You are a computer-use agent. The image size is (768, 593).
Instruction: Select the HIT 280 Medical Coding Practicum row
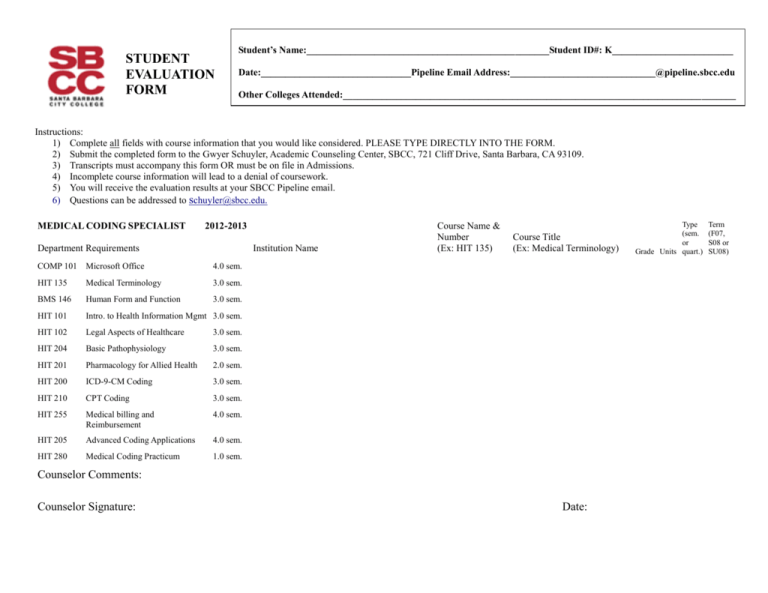[140, 456]
